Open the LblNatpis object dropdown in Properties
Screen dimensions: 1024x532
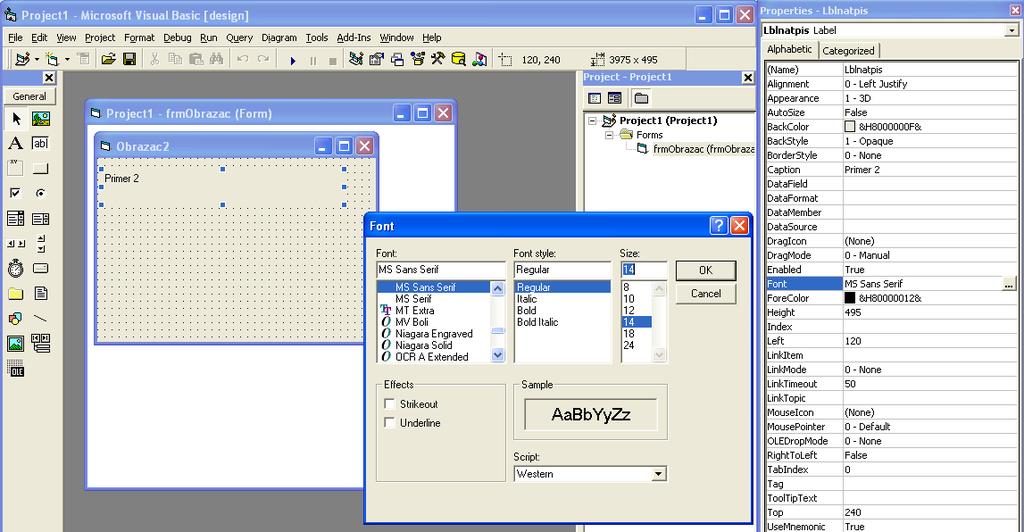1012,31
